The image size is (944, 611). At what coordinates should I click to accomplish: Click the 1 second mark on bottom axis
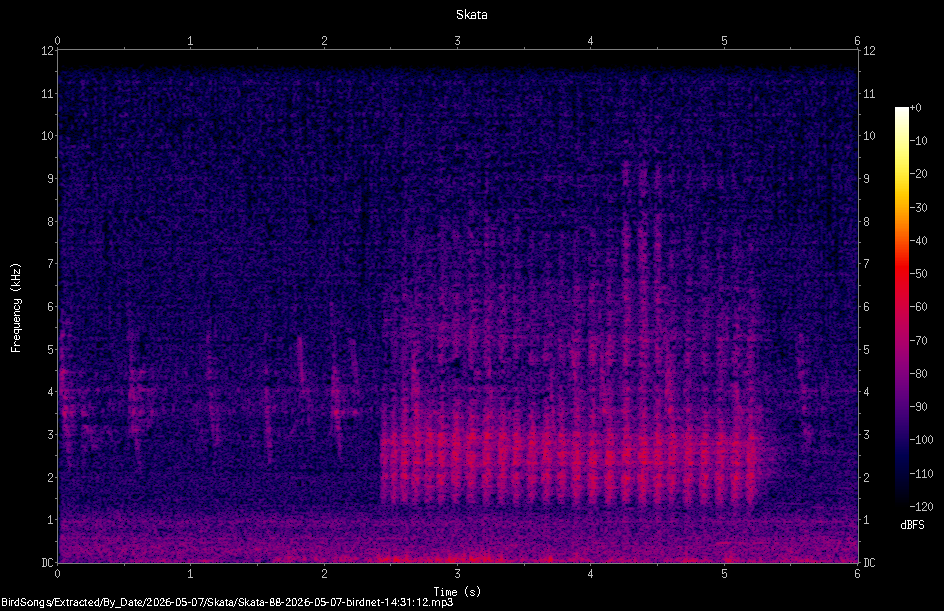pyautogui.click(x=190, y=574)
